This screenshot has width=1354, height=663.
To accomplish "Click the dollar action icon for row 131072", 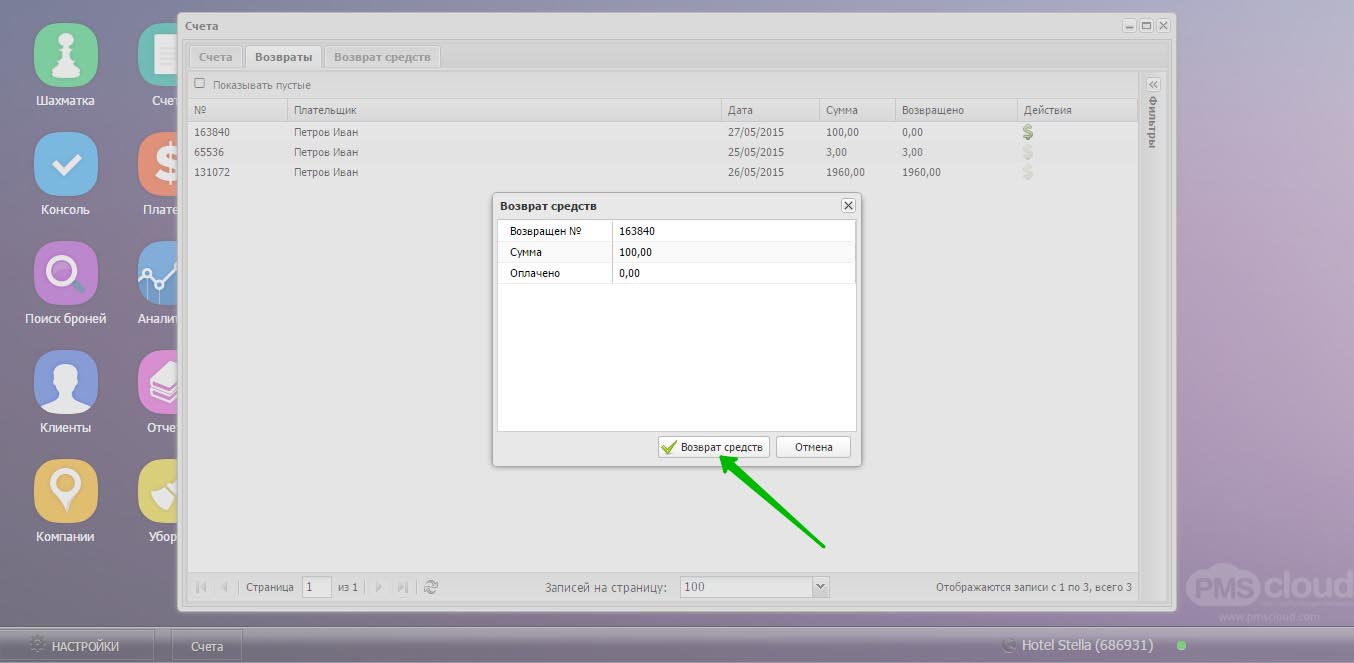I will click(x=1027, y=172).
